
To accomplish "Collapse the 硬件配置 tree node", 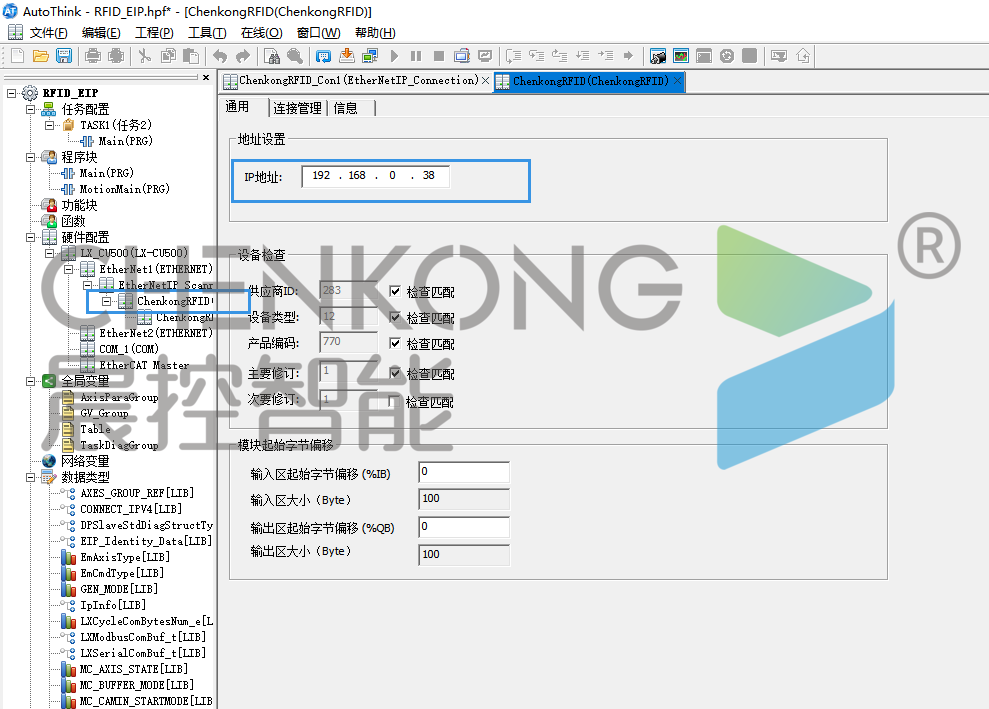I will coord(30,237).
